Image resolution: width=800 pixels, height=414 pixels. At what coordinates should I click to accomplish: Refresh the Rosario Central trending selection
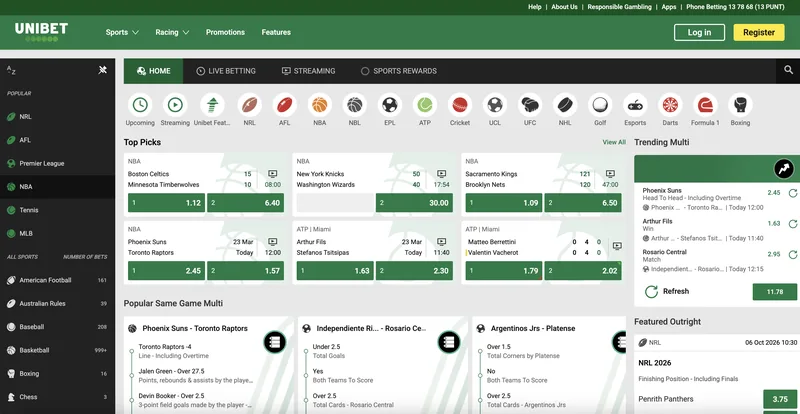pyautogui.click(x=793, y=254)
